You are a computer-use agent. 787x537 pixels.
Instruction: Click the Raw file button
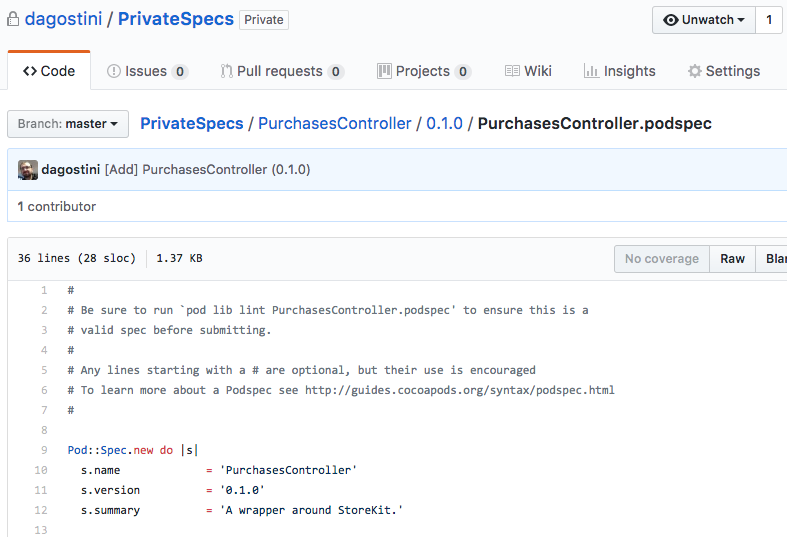click(x=732, y=259)
